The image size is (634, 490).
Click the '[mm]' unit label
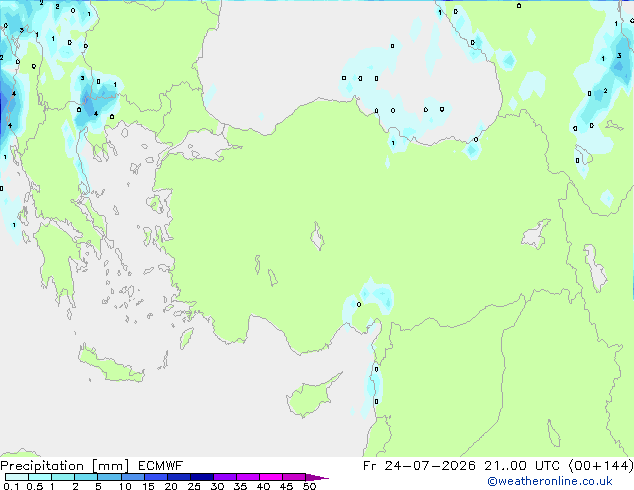(x=111, y=466)
